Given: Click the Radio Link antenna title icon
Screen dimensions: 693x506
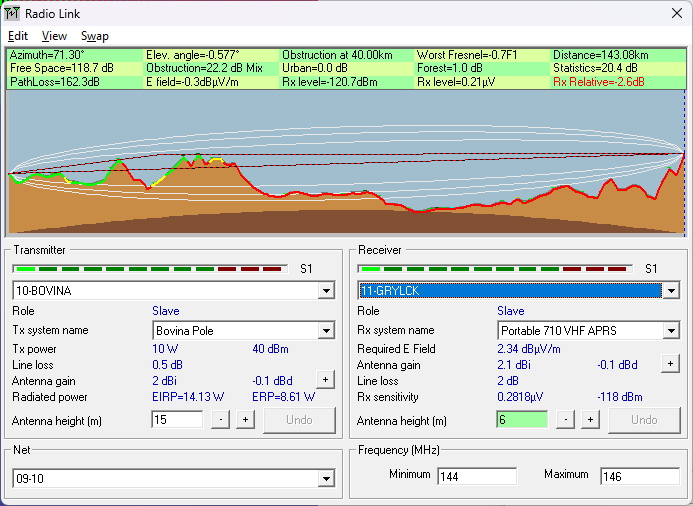Looking at the screenshot, I should pyautogui.click(x=11, y=13).
